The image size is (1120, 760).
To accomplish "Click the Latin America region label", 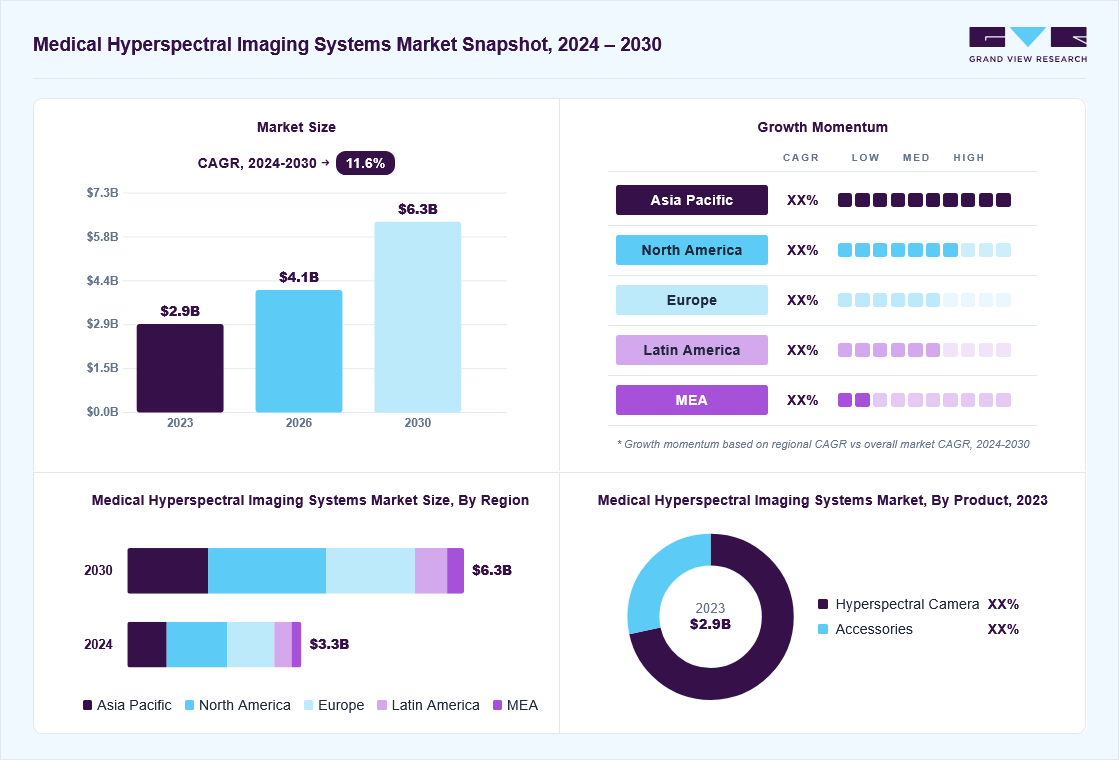I will tap(691, 350).
